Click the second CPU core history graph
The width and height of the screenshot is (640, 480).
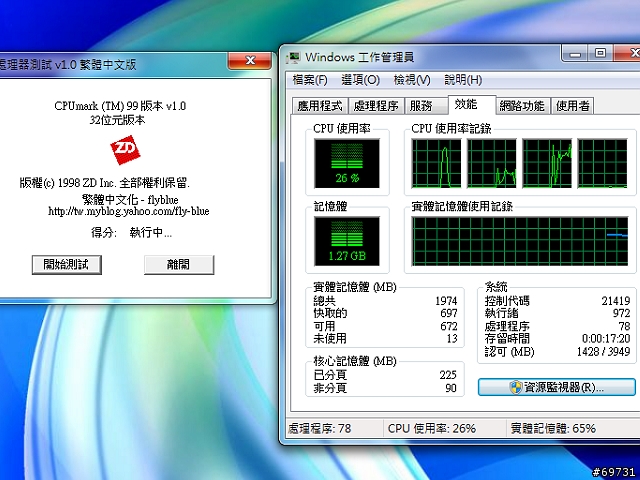coord(491,163)
